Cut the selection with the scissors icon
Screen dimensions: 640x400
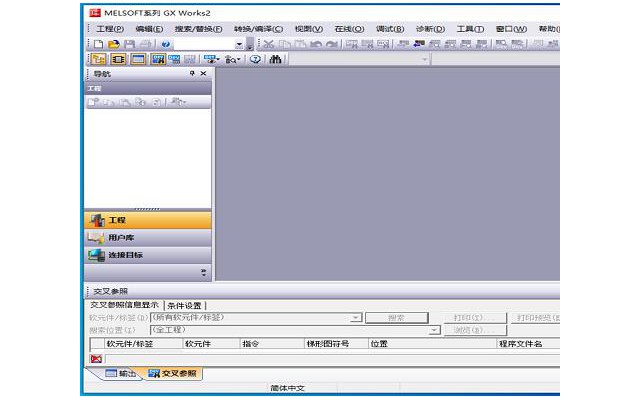coord(269,44)
